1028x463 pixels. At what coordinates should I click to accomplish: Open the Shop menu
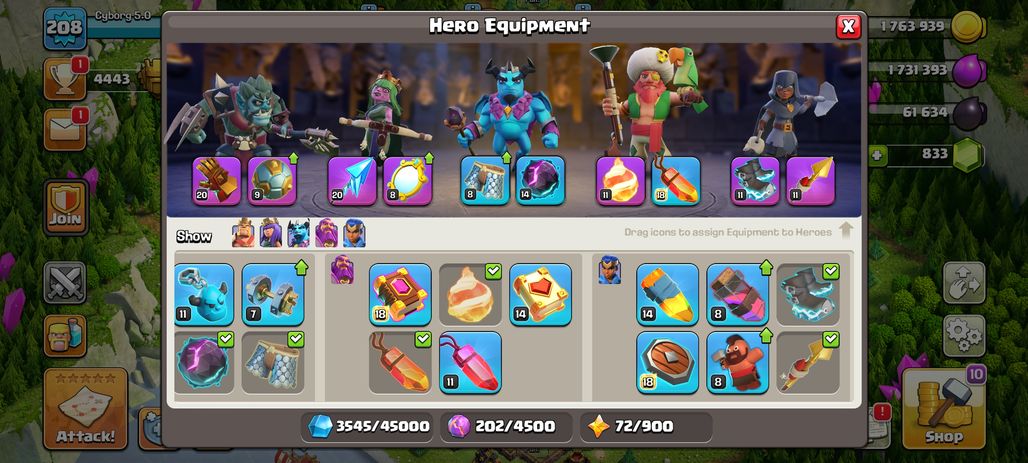click(944, 409)
